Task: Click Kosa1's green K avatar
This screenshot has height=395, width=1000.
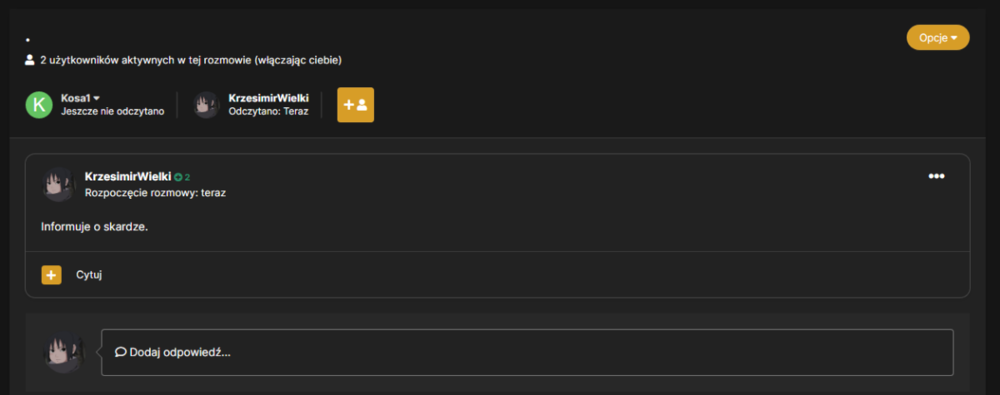Action: tap(39, 105)
